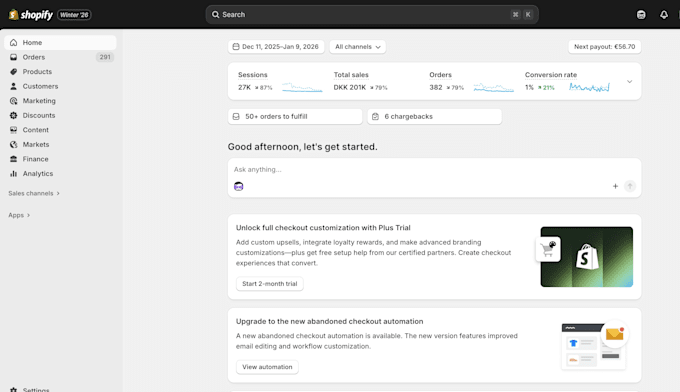The image size is (680, 392).
Task: Open Discounts in the sidebar
Action: tap(60, 115)
